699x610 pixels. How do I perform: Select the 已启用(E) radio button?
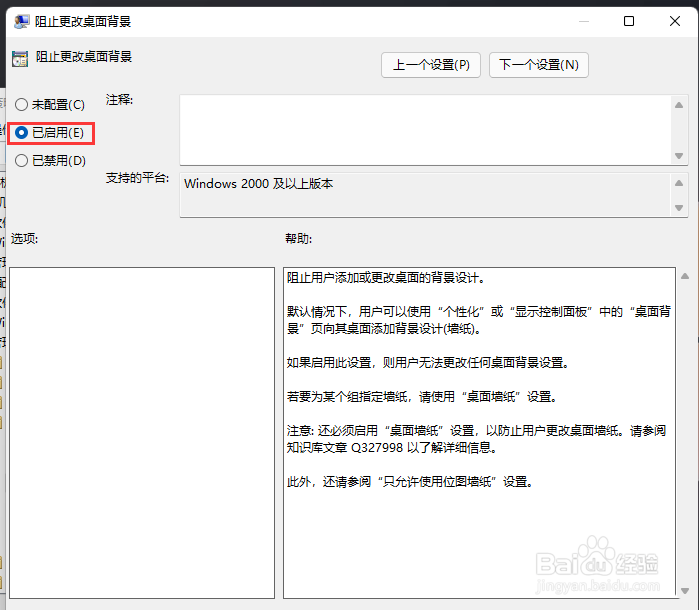pos(49,133)
